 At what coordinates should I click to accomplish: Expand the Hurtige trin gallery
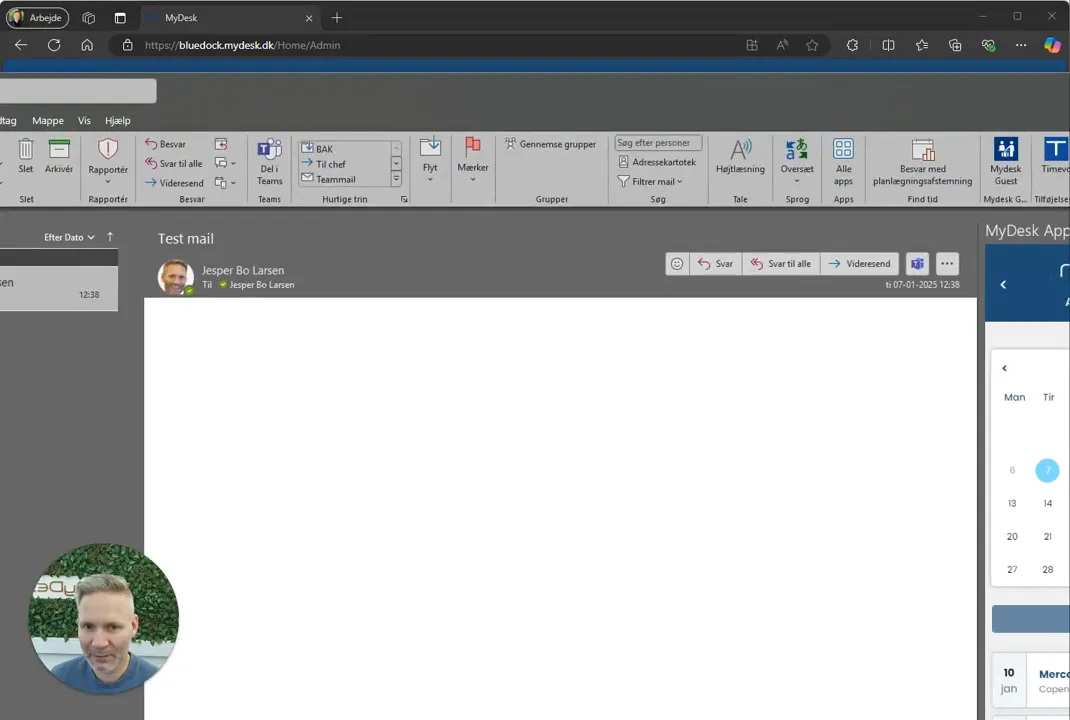point(396,179)
